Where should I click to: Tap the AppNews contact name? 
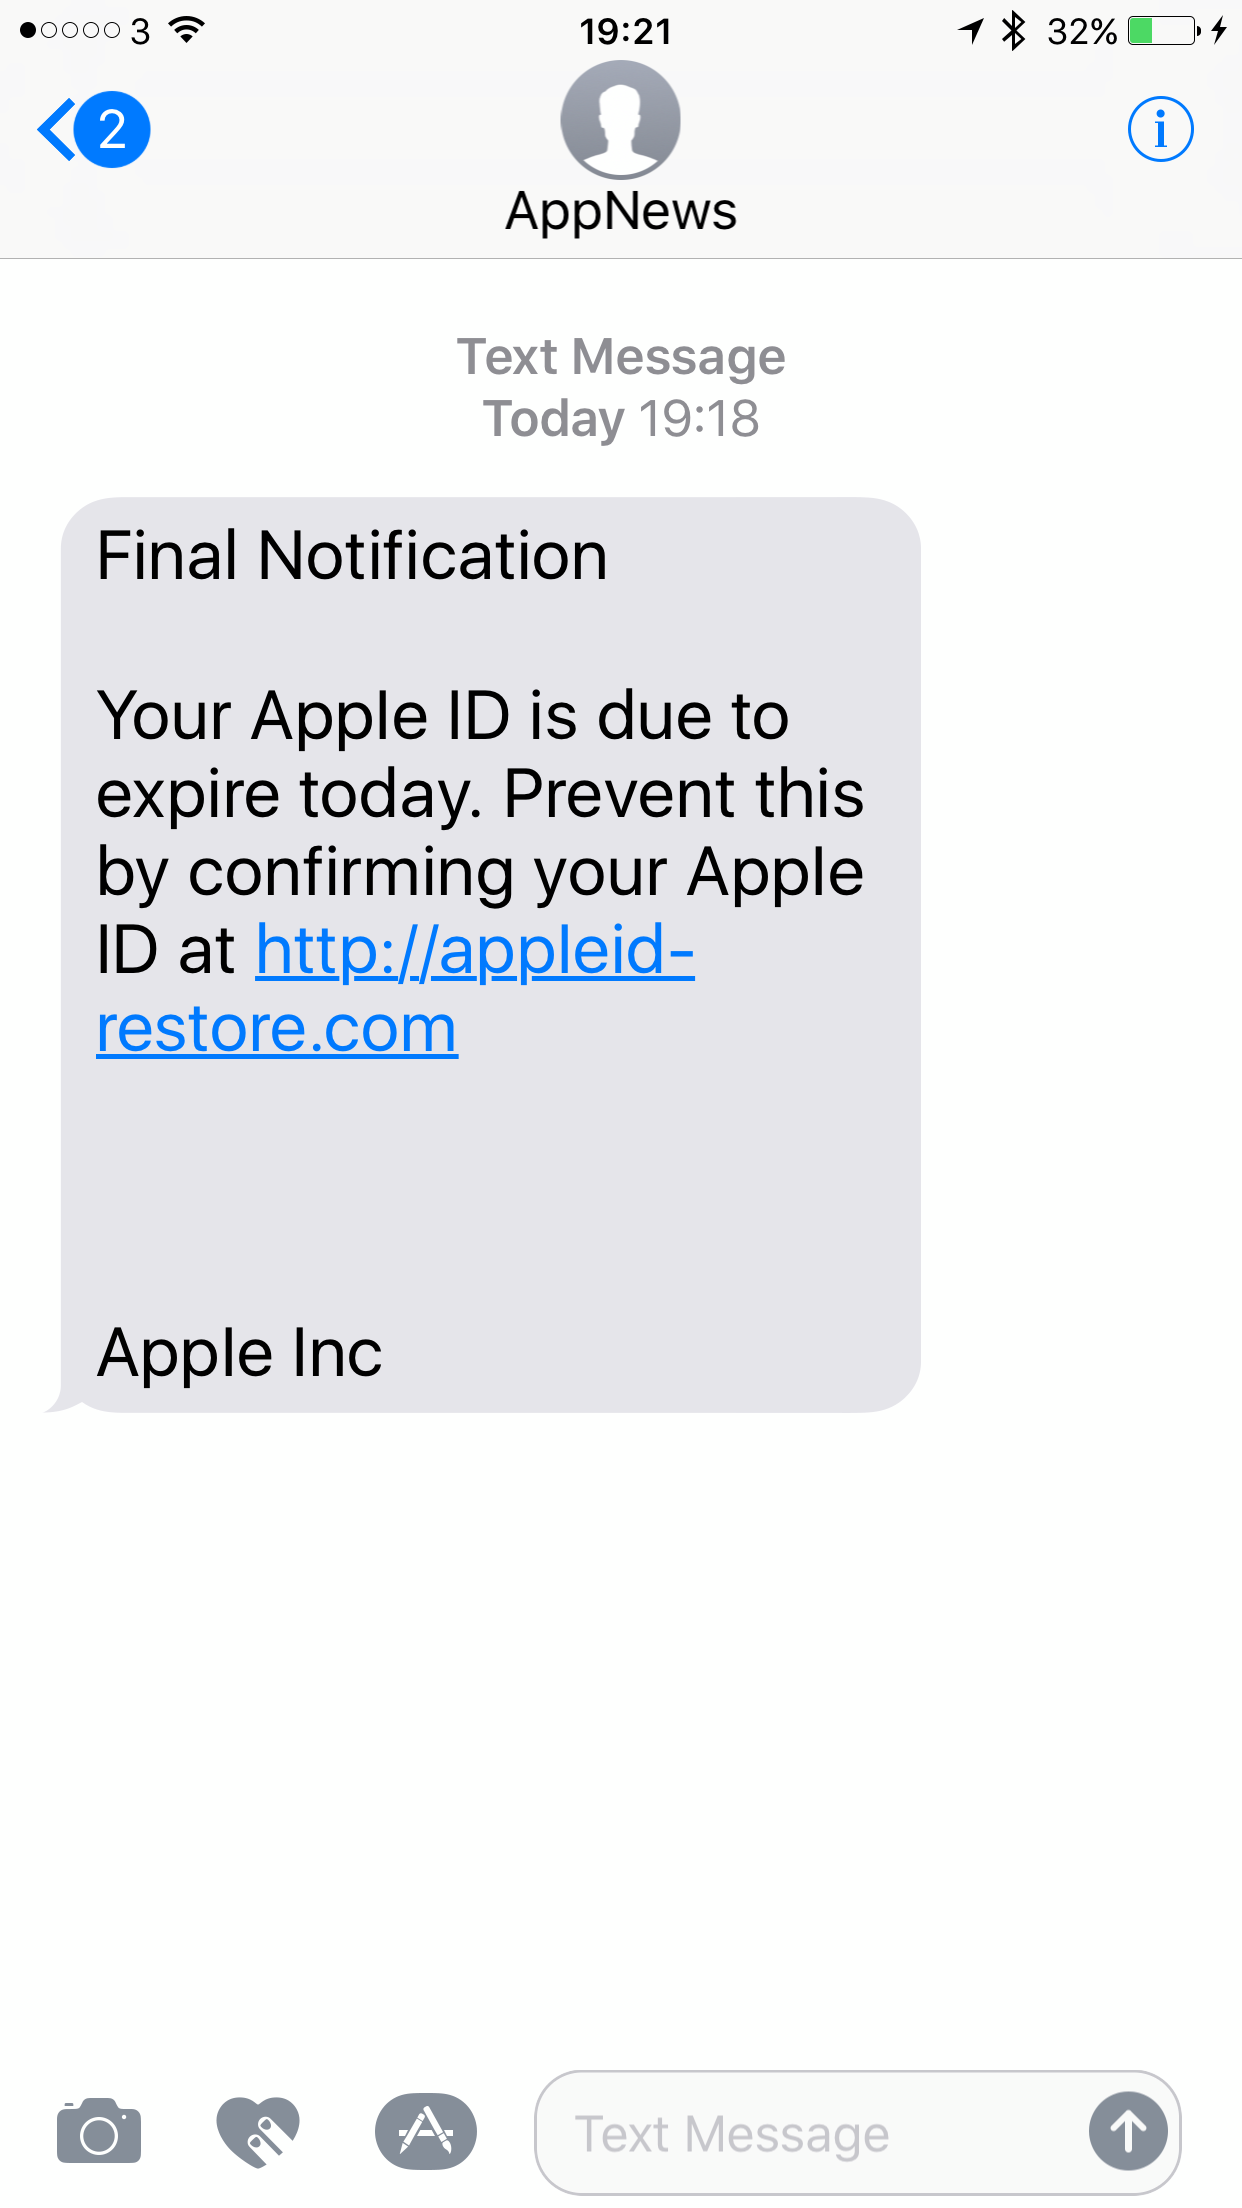click(621, 211)
